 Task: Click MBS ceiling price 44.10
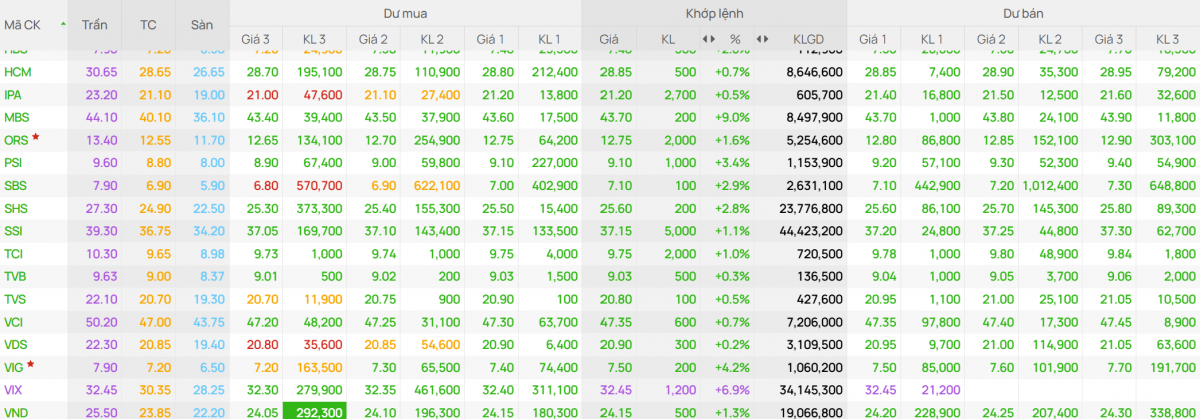point(102,117)
